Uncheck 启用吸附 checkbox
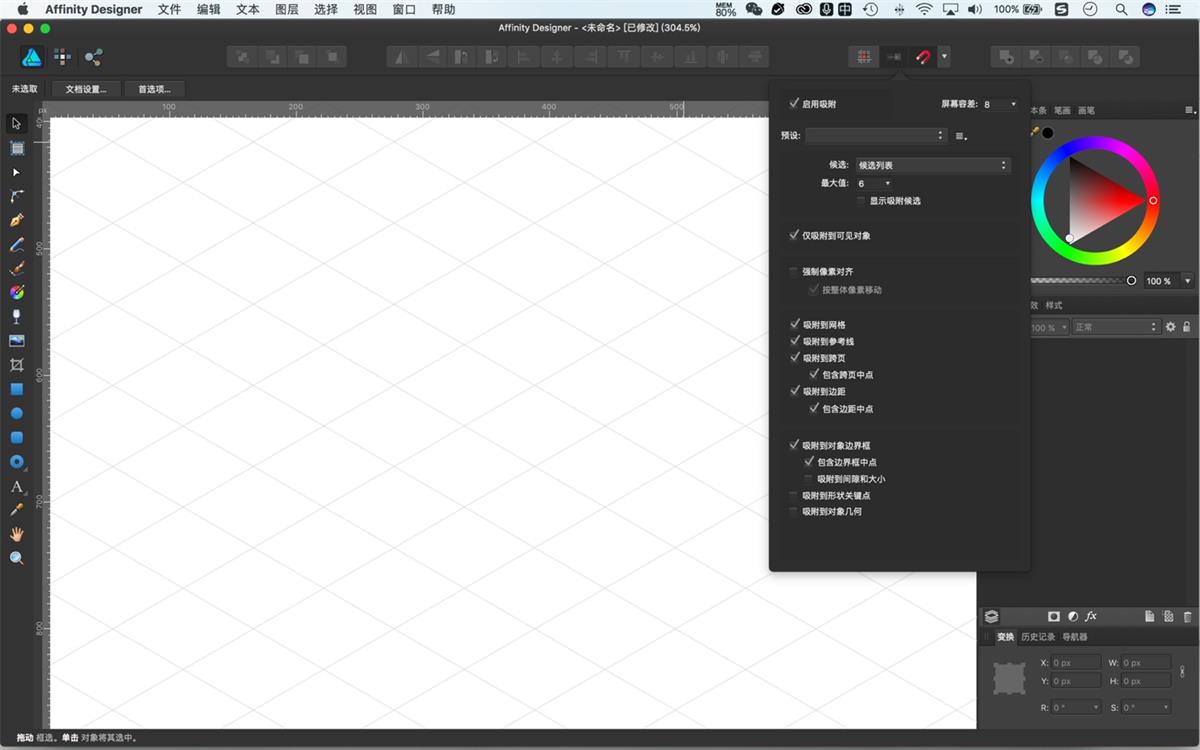 (x=794, y=103)
